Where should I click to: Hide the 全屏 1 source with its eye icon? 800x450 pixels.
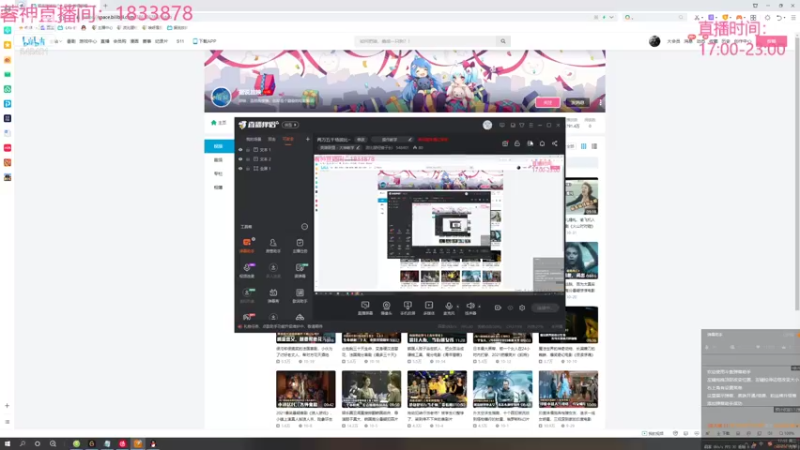(240, 168)
